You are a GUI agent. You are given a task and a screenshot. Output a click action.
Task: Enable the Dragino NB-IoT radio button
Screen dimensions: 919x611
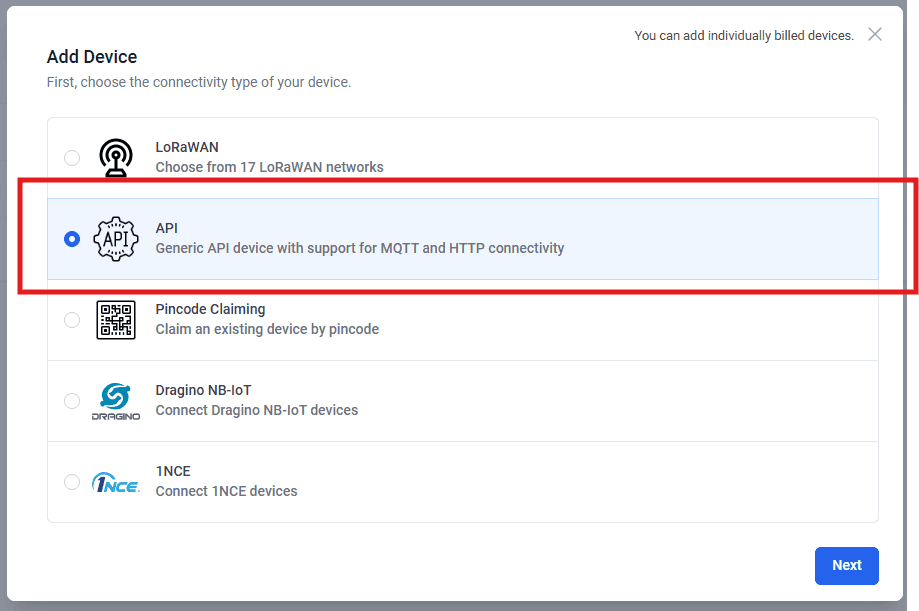click(x=72, y=401)
